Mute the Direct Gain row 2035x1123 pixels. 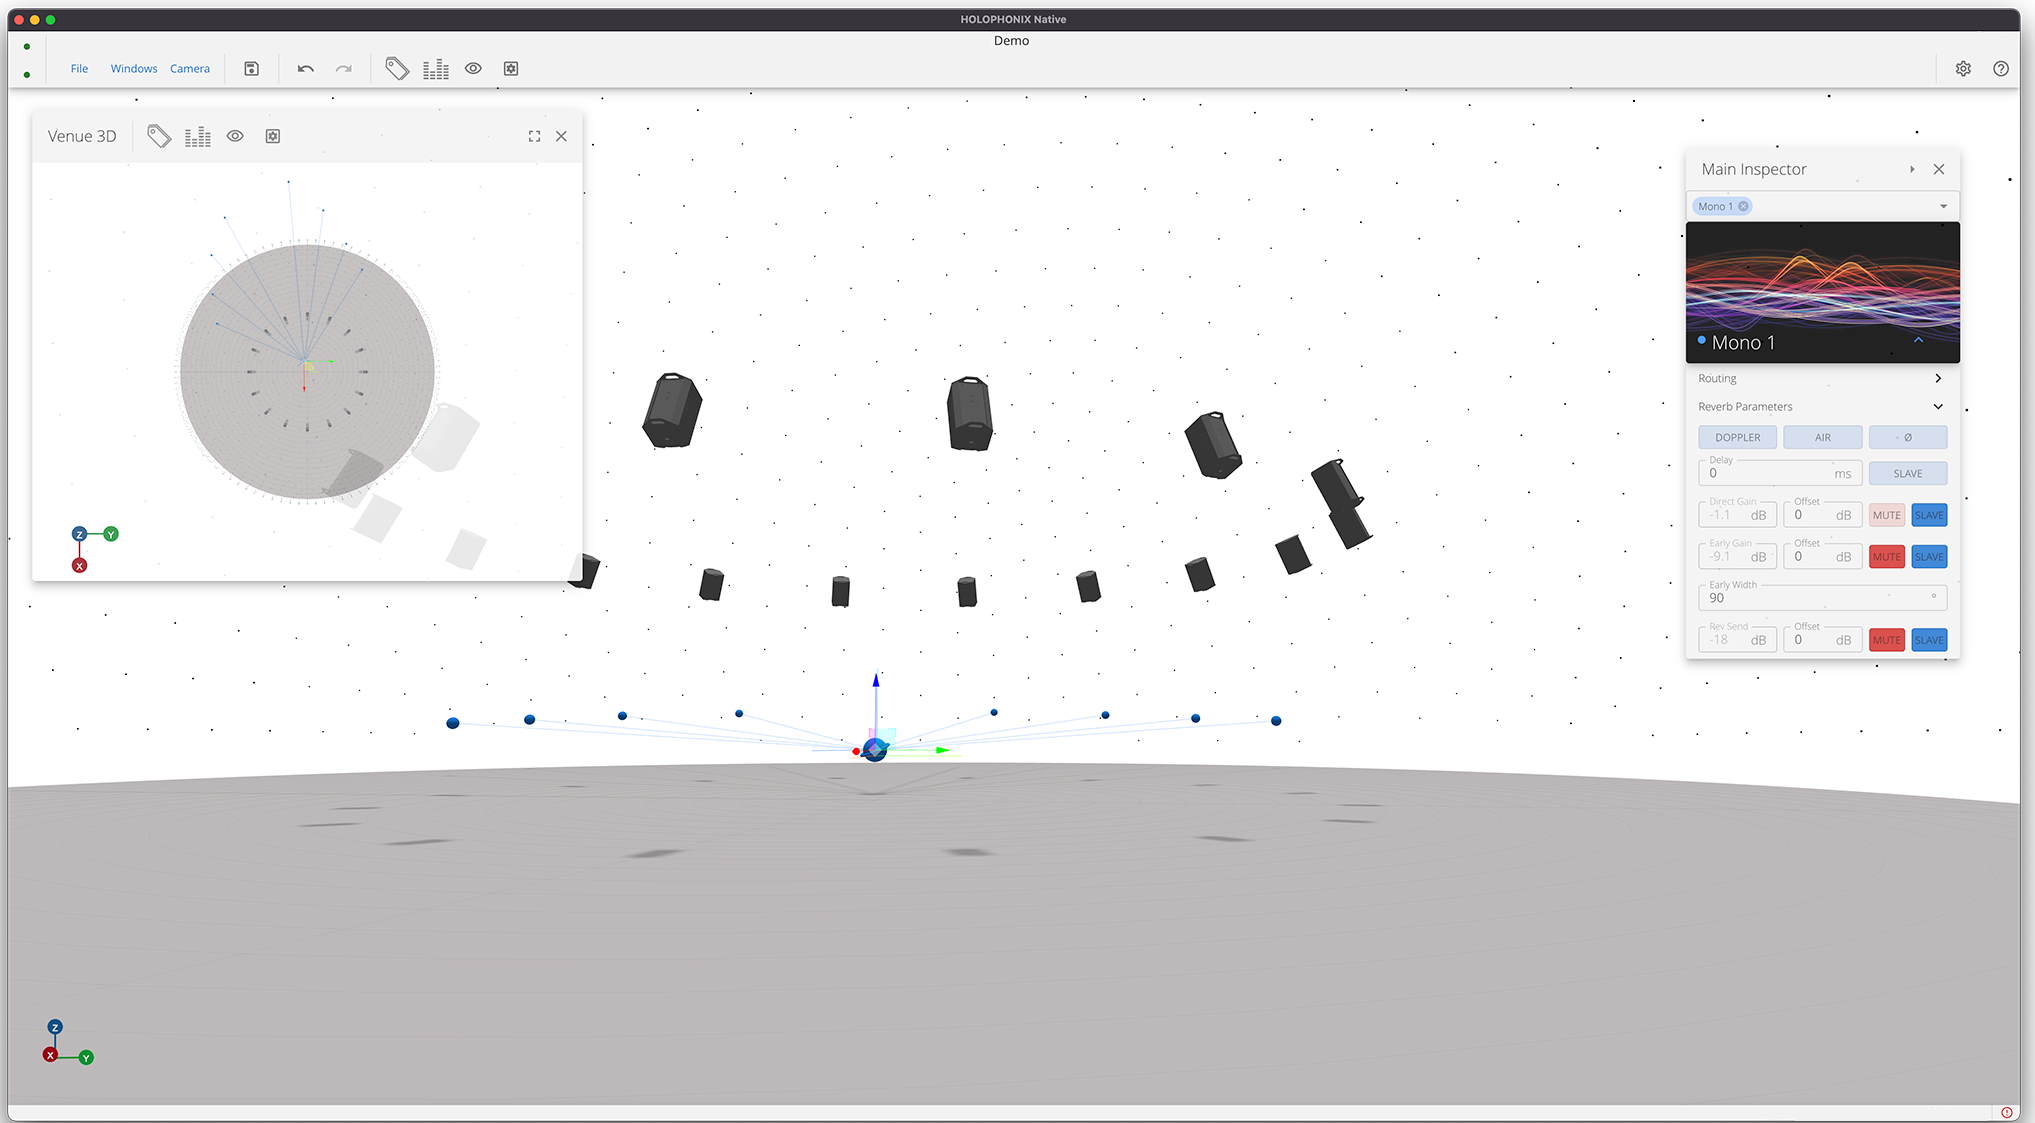pyautogui.click(x=1886, y=515)
